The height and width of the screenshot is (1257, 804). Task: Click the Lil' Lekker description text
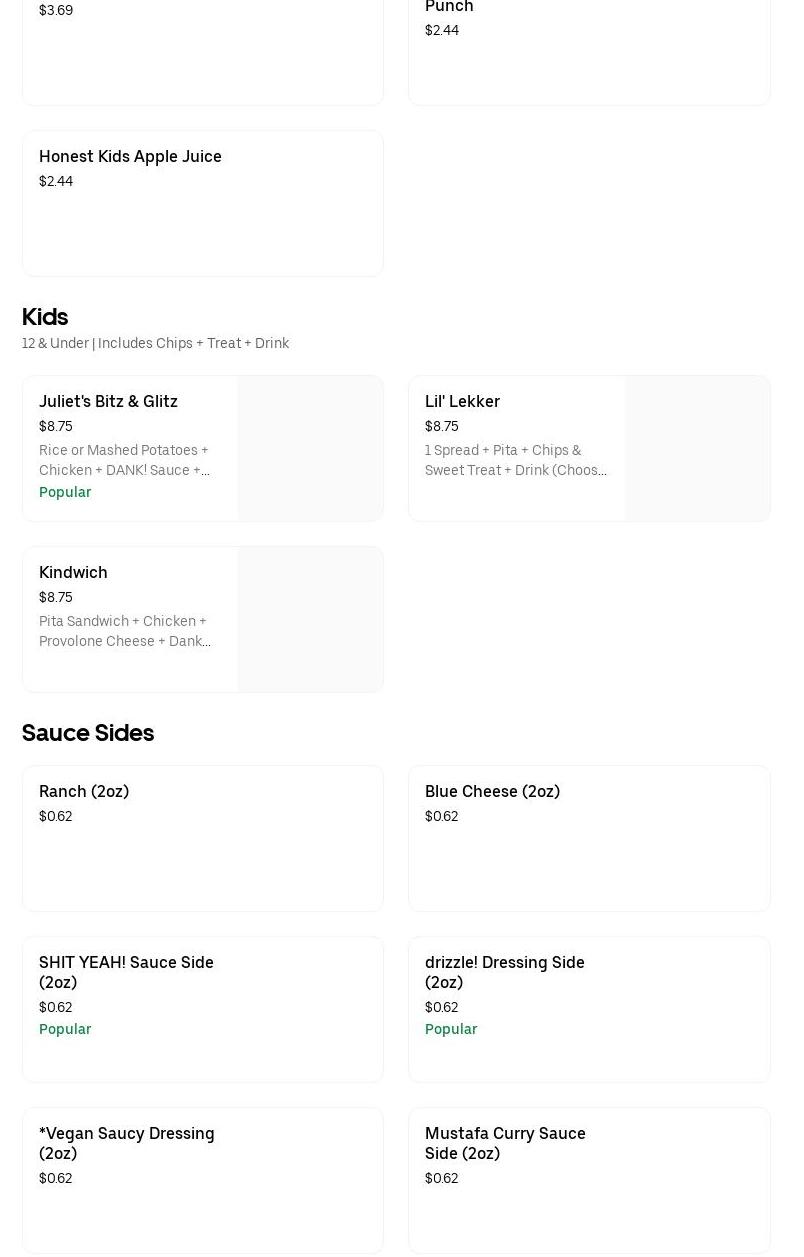[515, 461]
